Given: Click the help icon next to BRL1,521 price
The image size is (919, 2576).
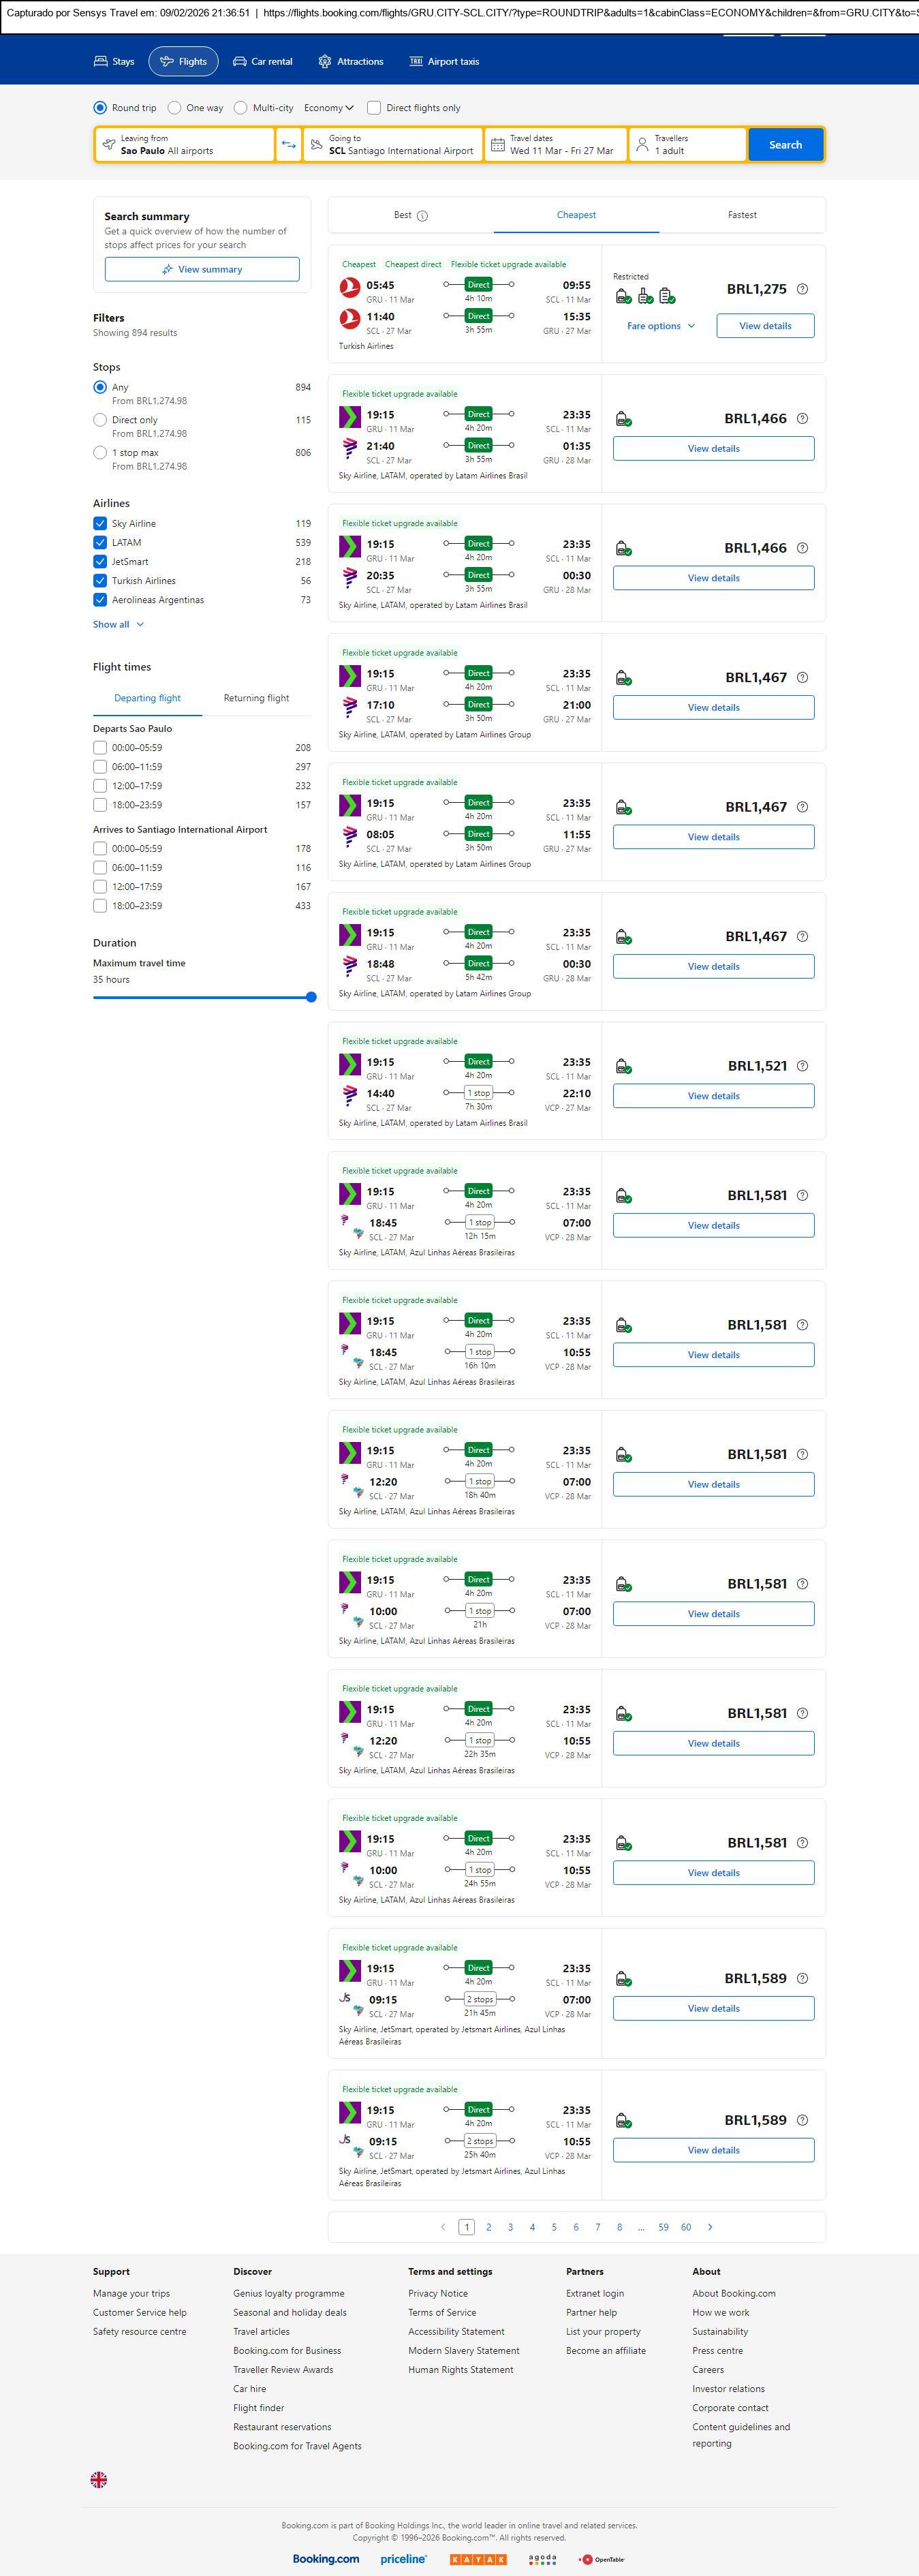Looking at the screenshot, I should point(802,1066).
